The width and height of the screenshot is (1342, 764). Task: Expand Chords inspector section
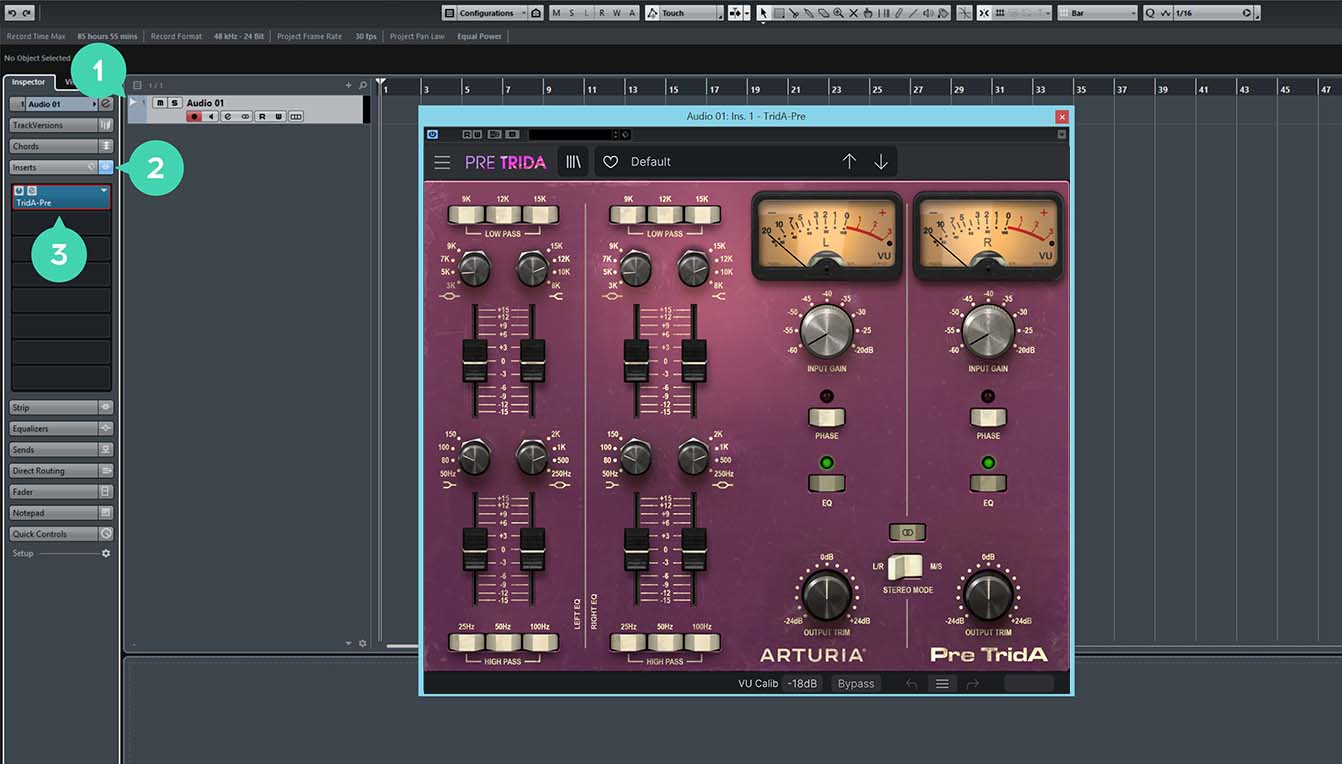(x=60, y=146)
